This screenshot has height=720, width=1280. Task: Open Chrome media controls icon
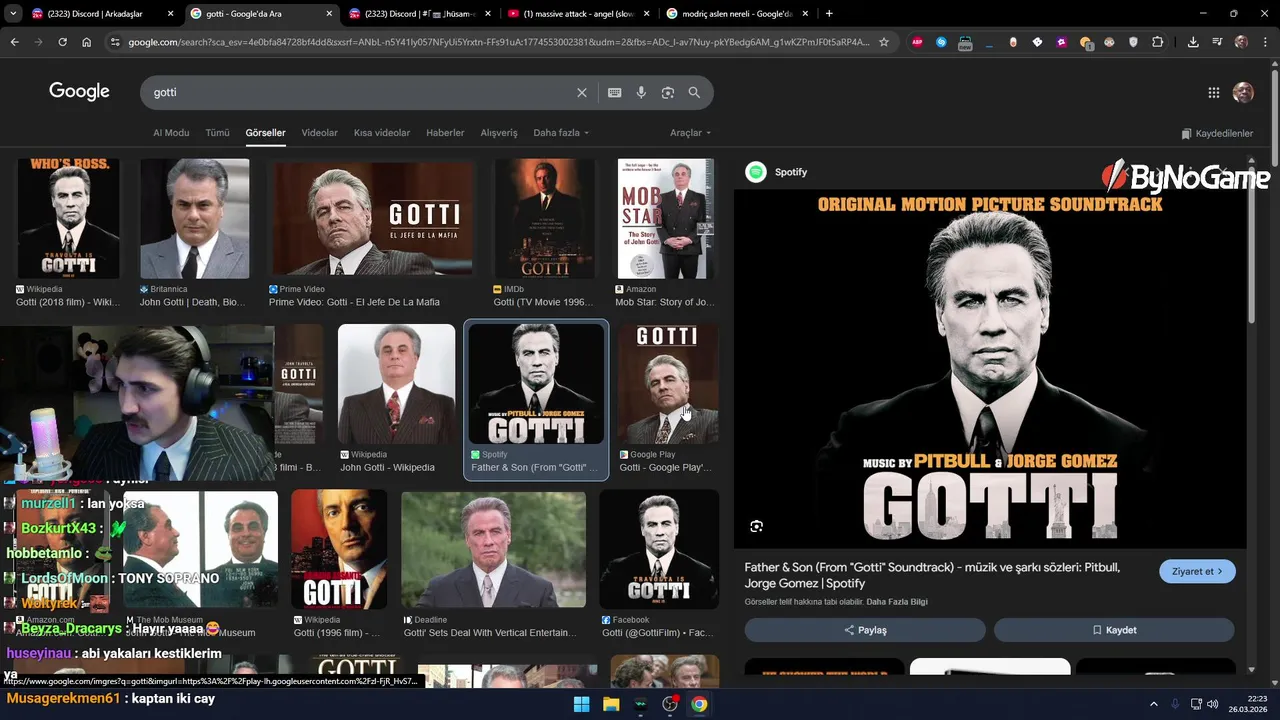click(x=1217, y=42)
